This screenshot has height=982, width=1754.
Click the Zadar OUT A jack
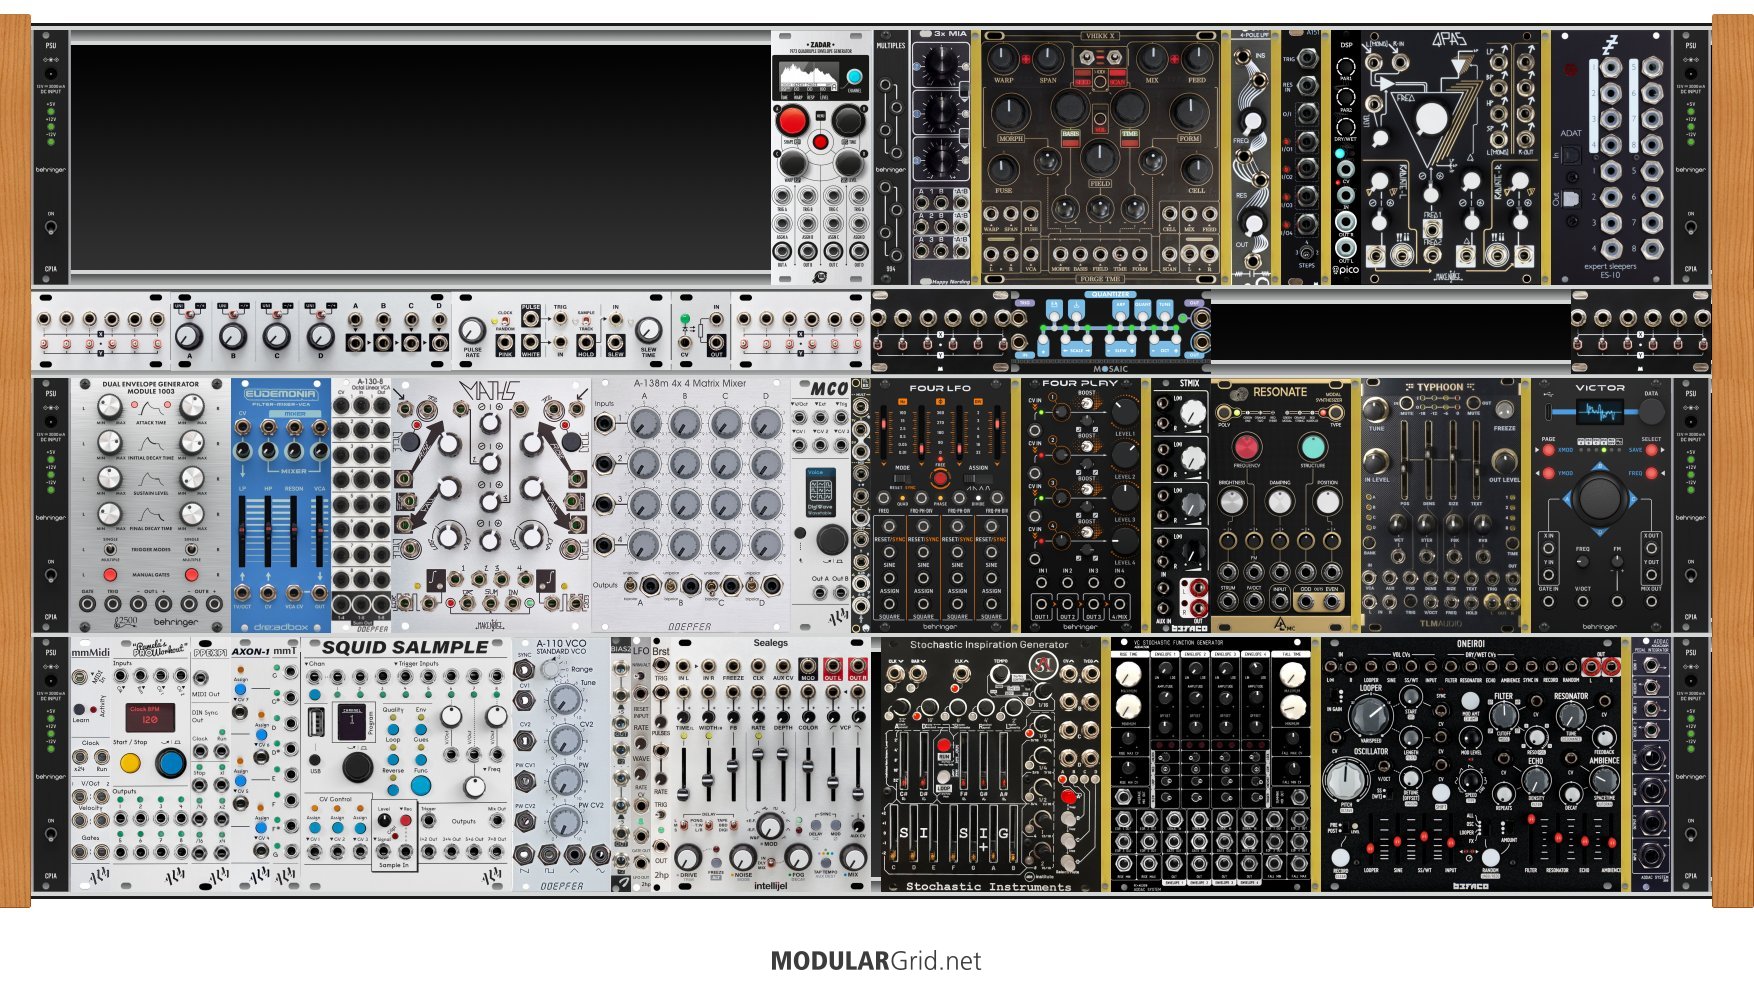coord(783,250)
